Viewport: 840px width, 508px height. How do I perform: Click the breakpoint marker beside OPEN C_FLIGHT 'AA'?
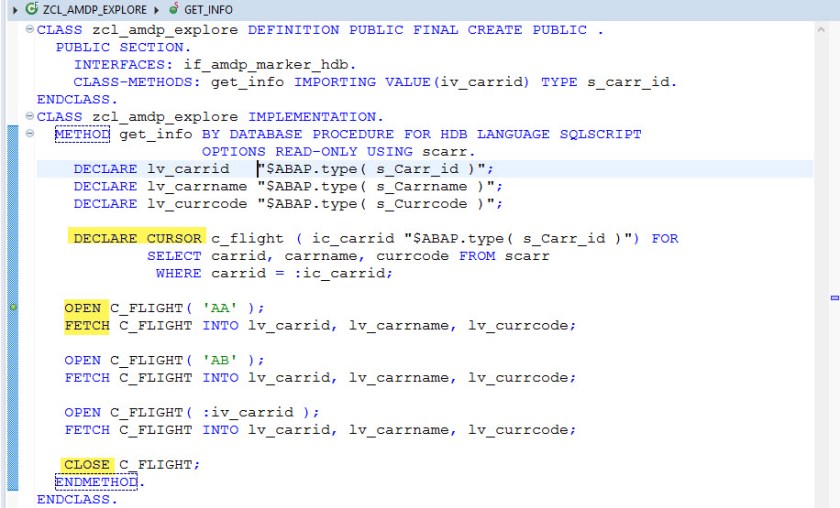pyautogui.click(x=13, y=307)
